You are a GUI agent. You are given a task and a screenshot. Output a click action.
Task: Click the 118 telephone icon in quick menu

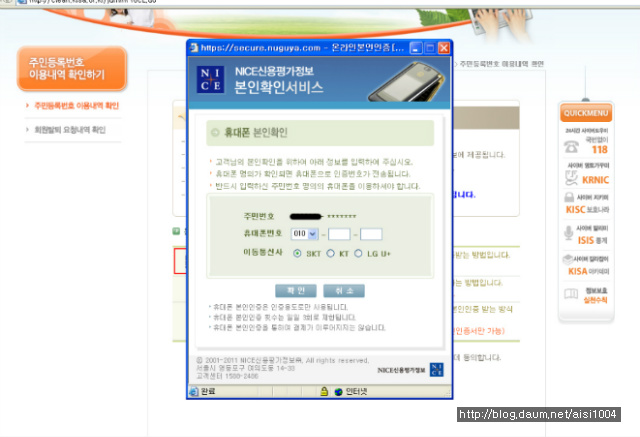click(571, 146)
